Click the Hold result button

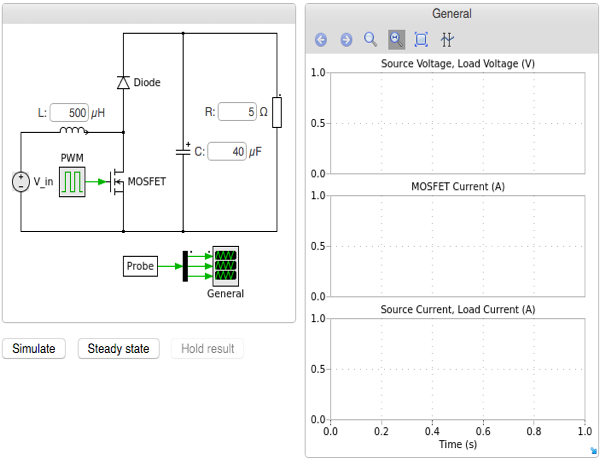point(207,349)
